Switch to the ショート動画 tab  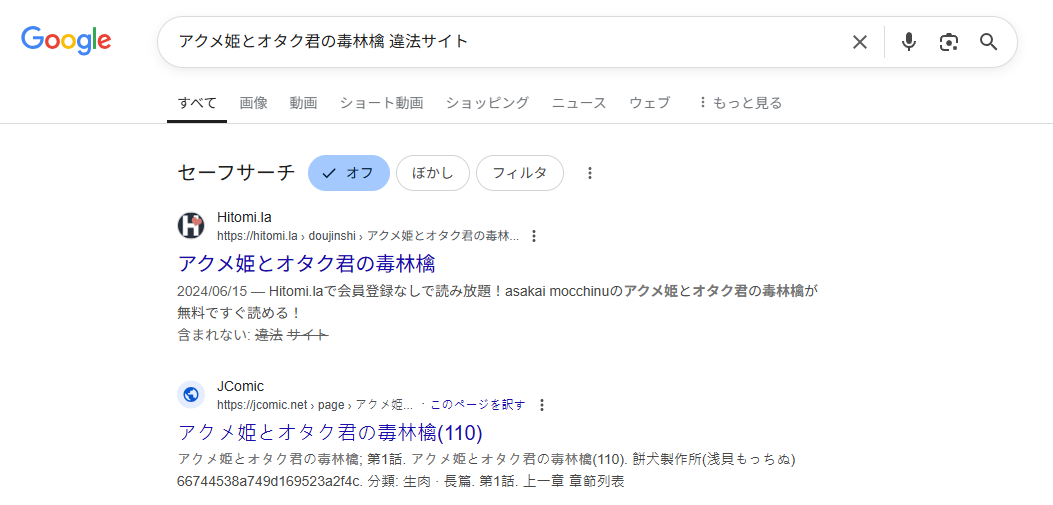point(381,103)
